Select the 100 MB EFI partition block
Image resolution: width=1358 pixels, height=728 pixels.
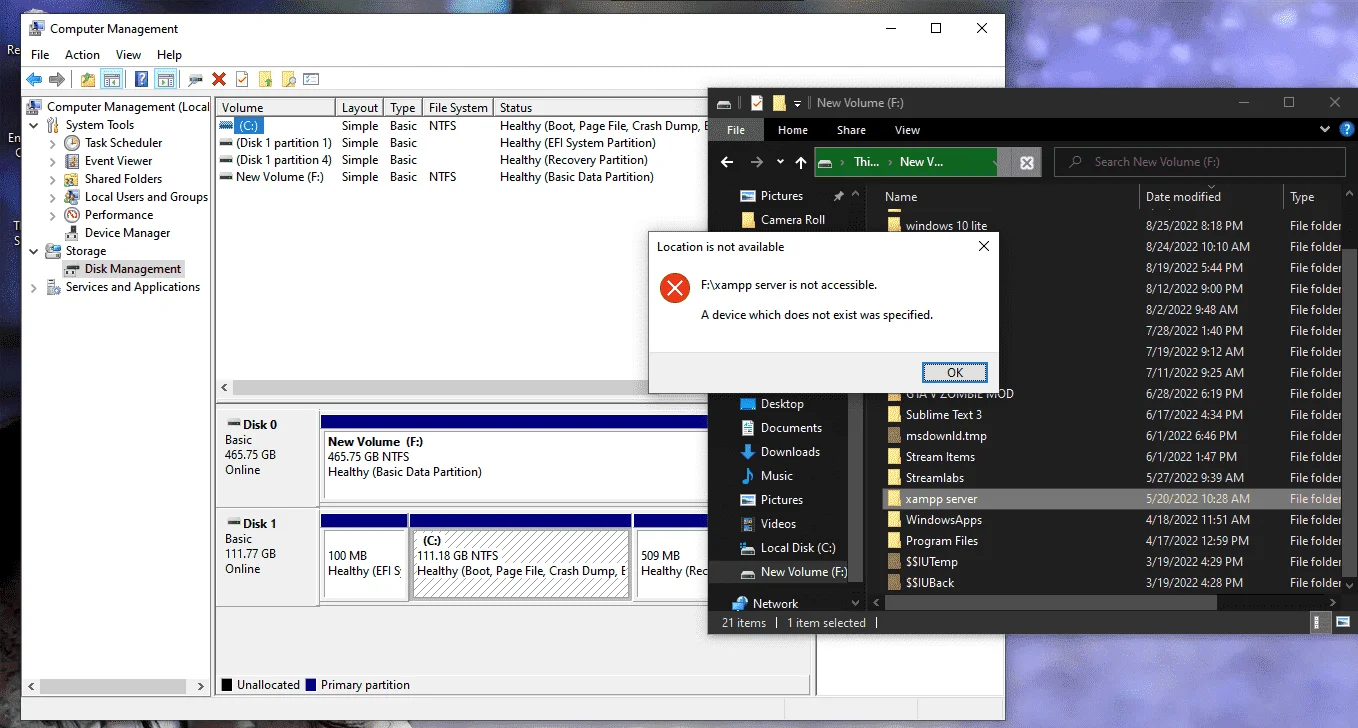(364, 564)
